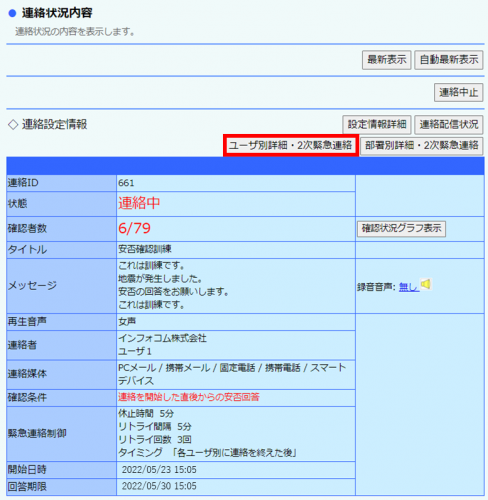The width and height of the screenshot is (488, 500).
Task: Click the 無し recorded voice link
Action: click(x=408, y=286)
